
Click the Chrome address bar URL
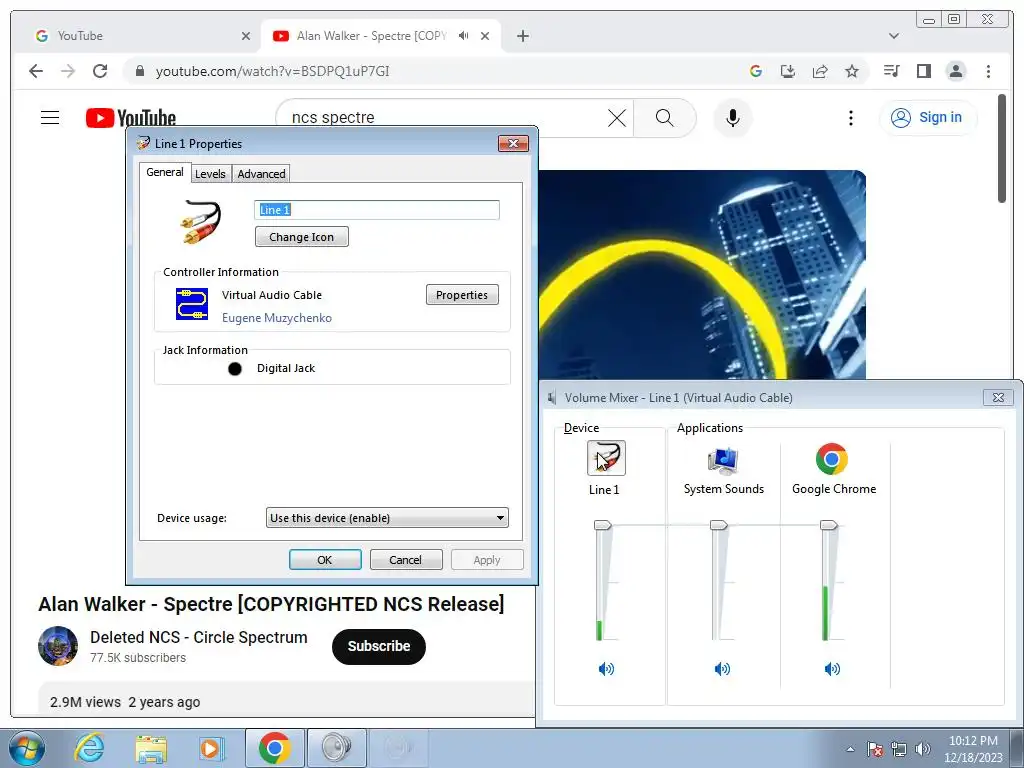point(272,71)
